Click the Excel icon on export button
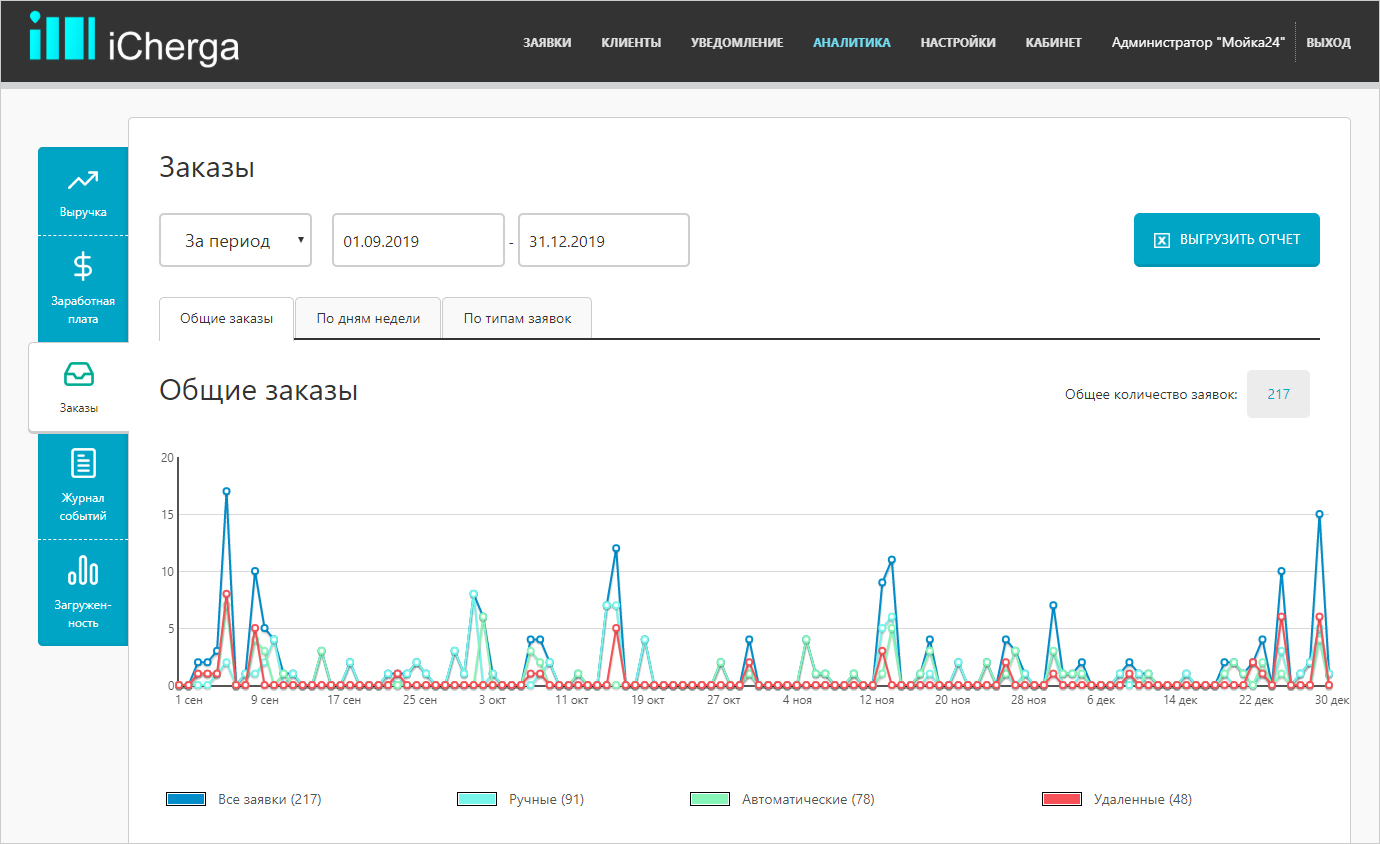Viewport: 1380px width, 844px height. click(x=1162, y=240)
